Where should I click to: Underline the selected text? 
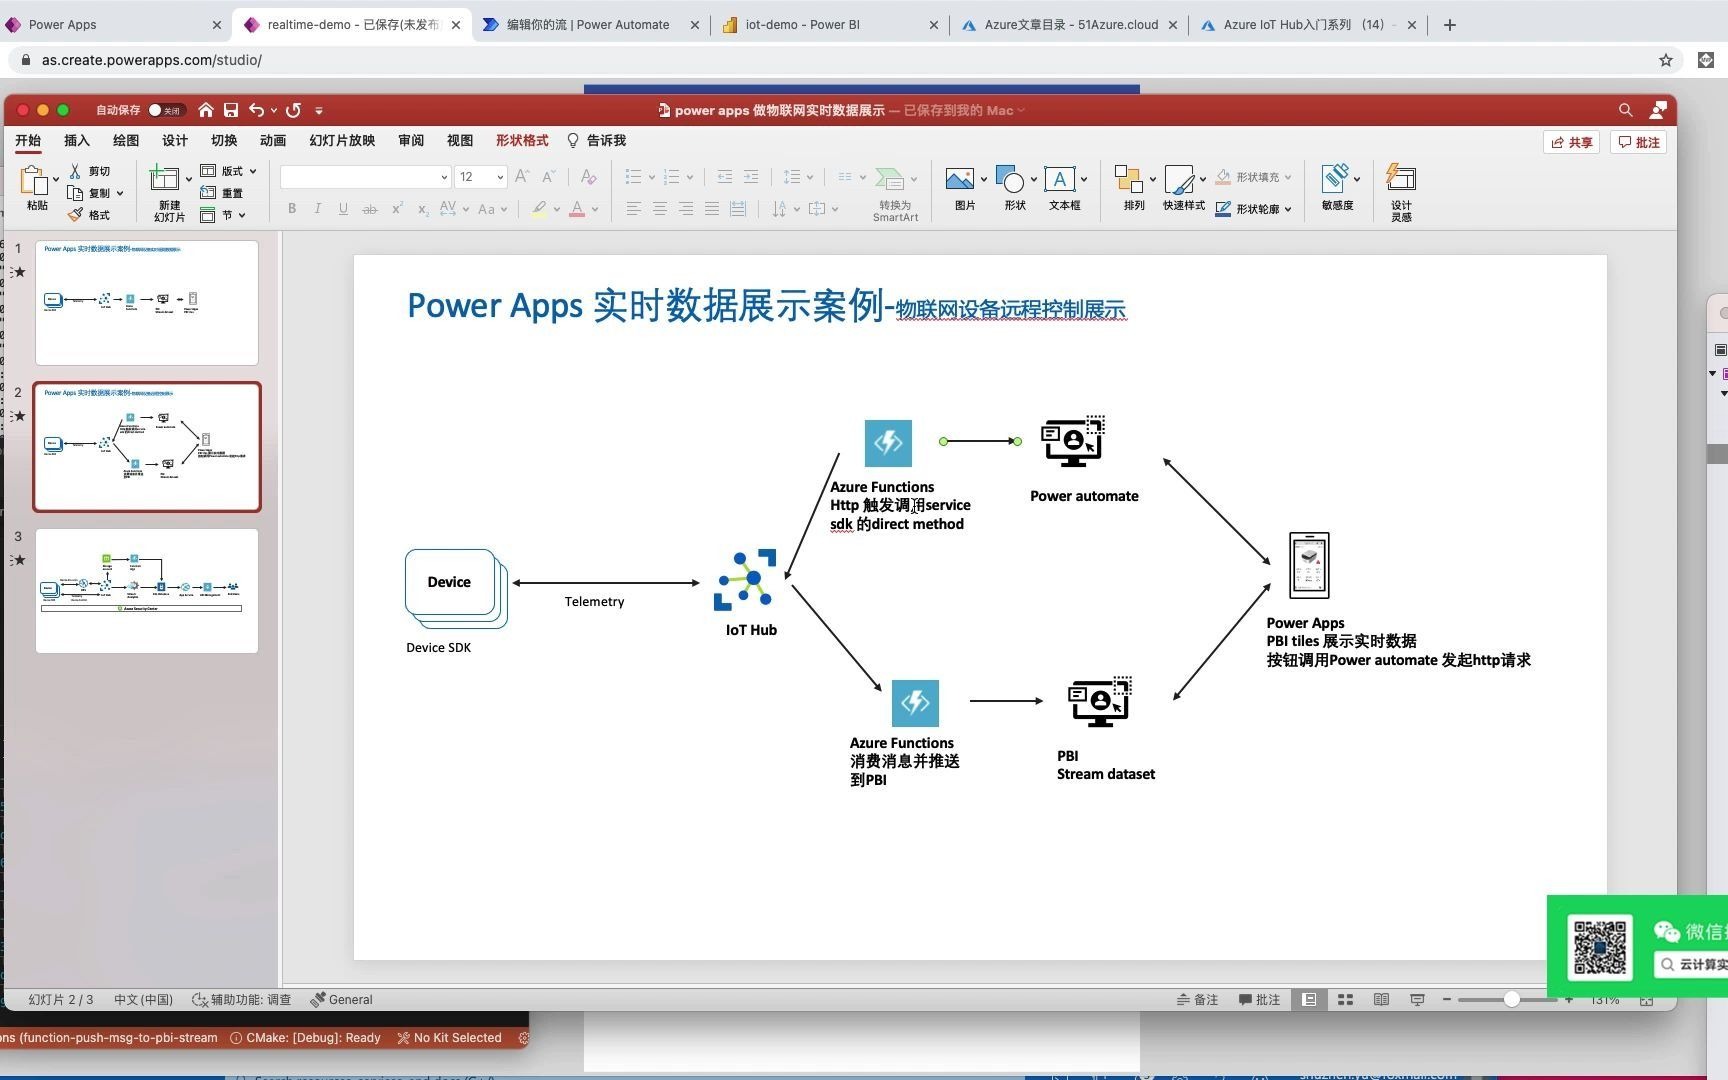[343, 209]
